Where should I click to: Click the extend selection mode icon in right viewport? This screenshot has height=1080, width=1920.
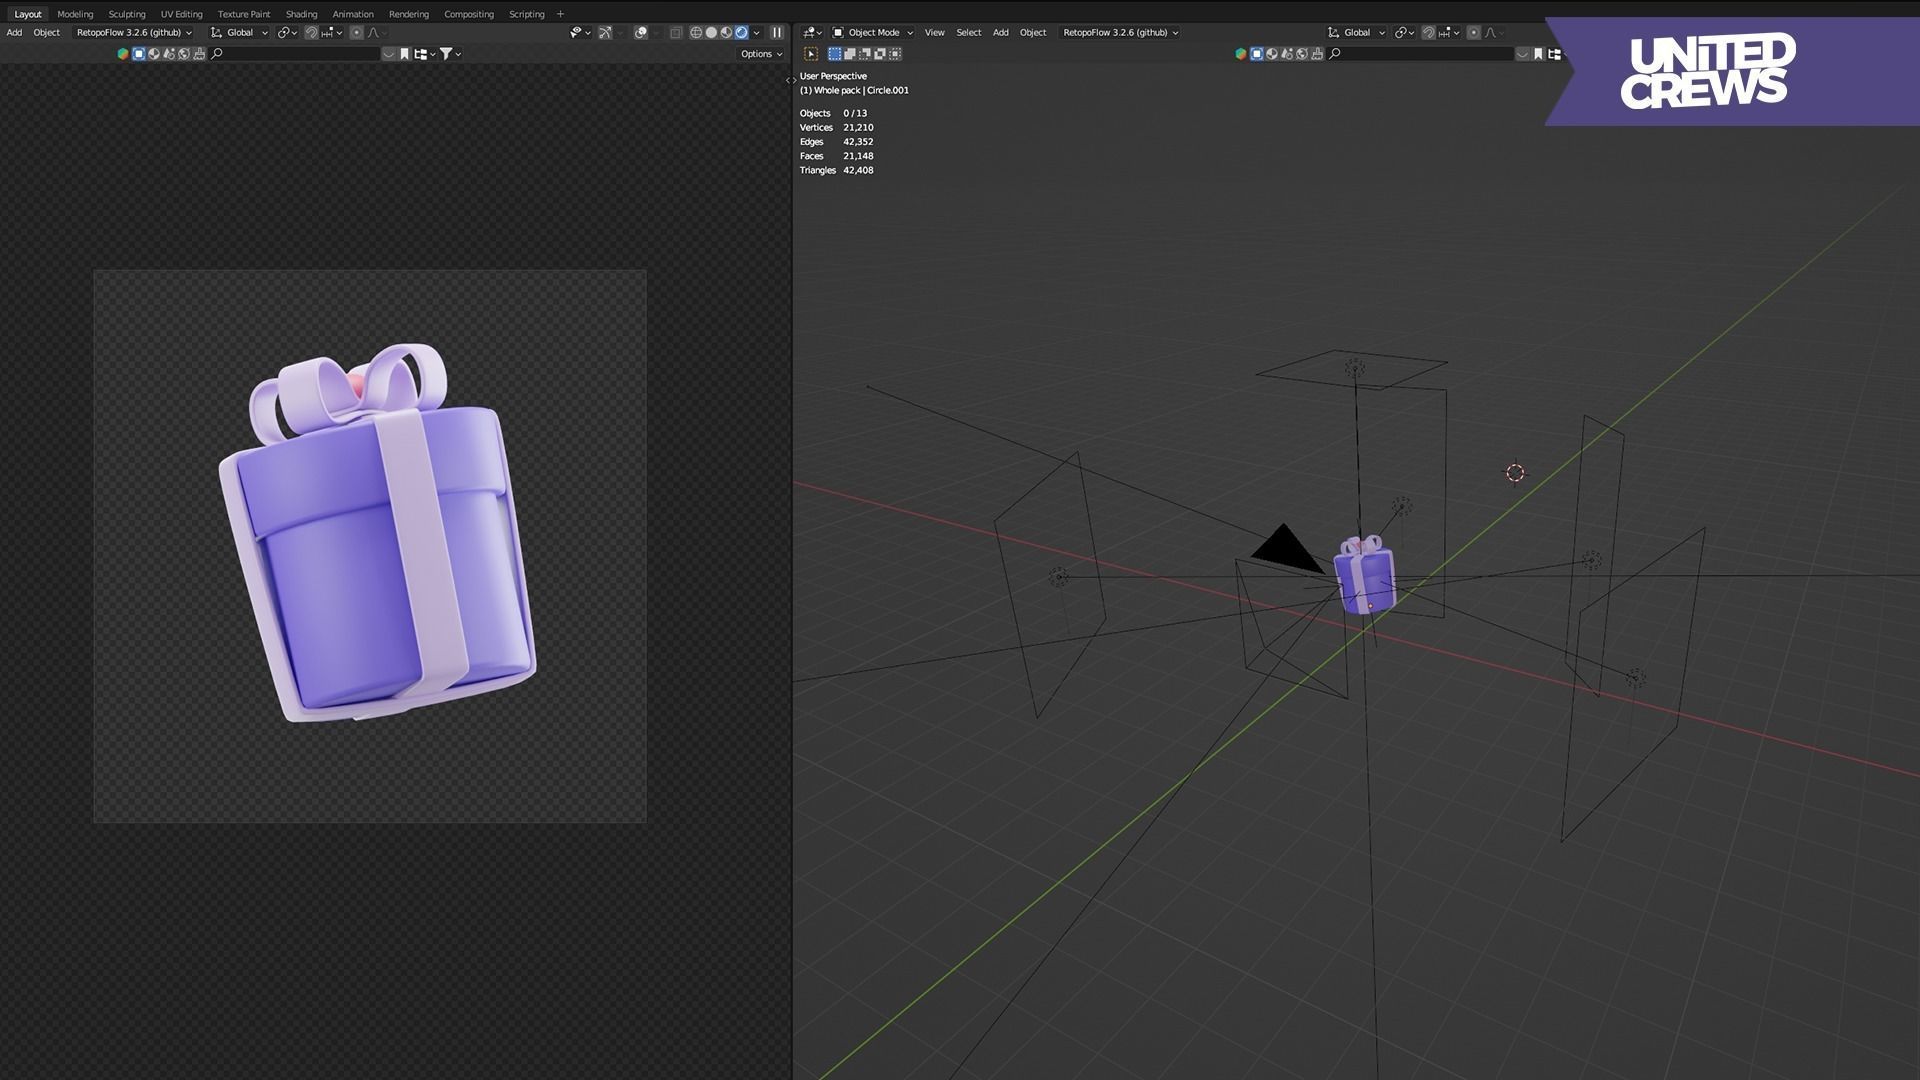pos(850,54)
